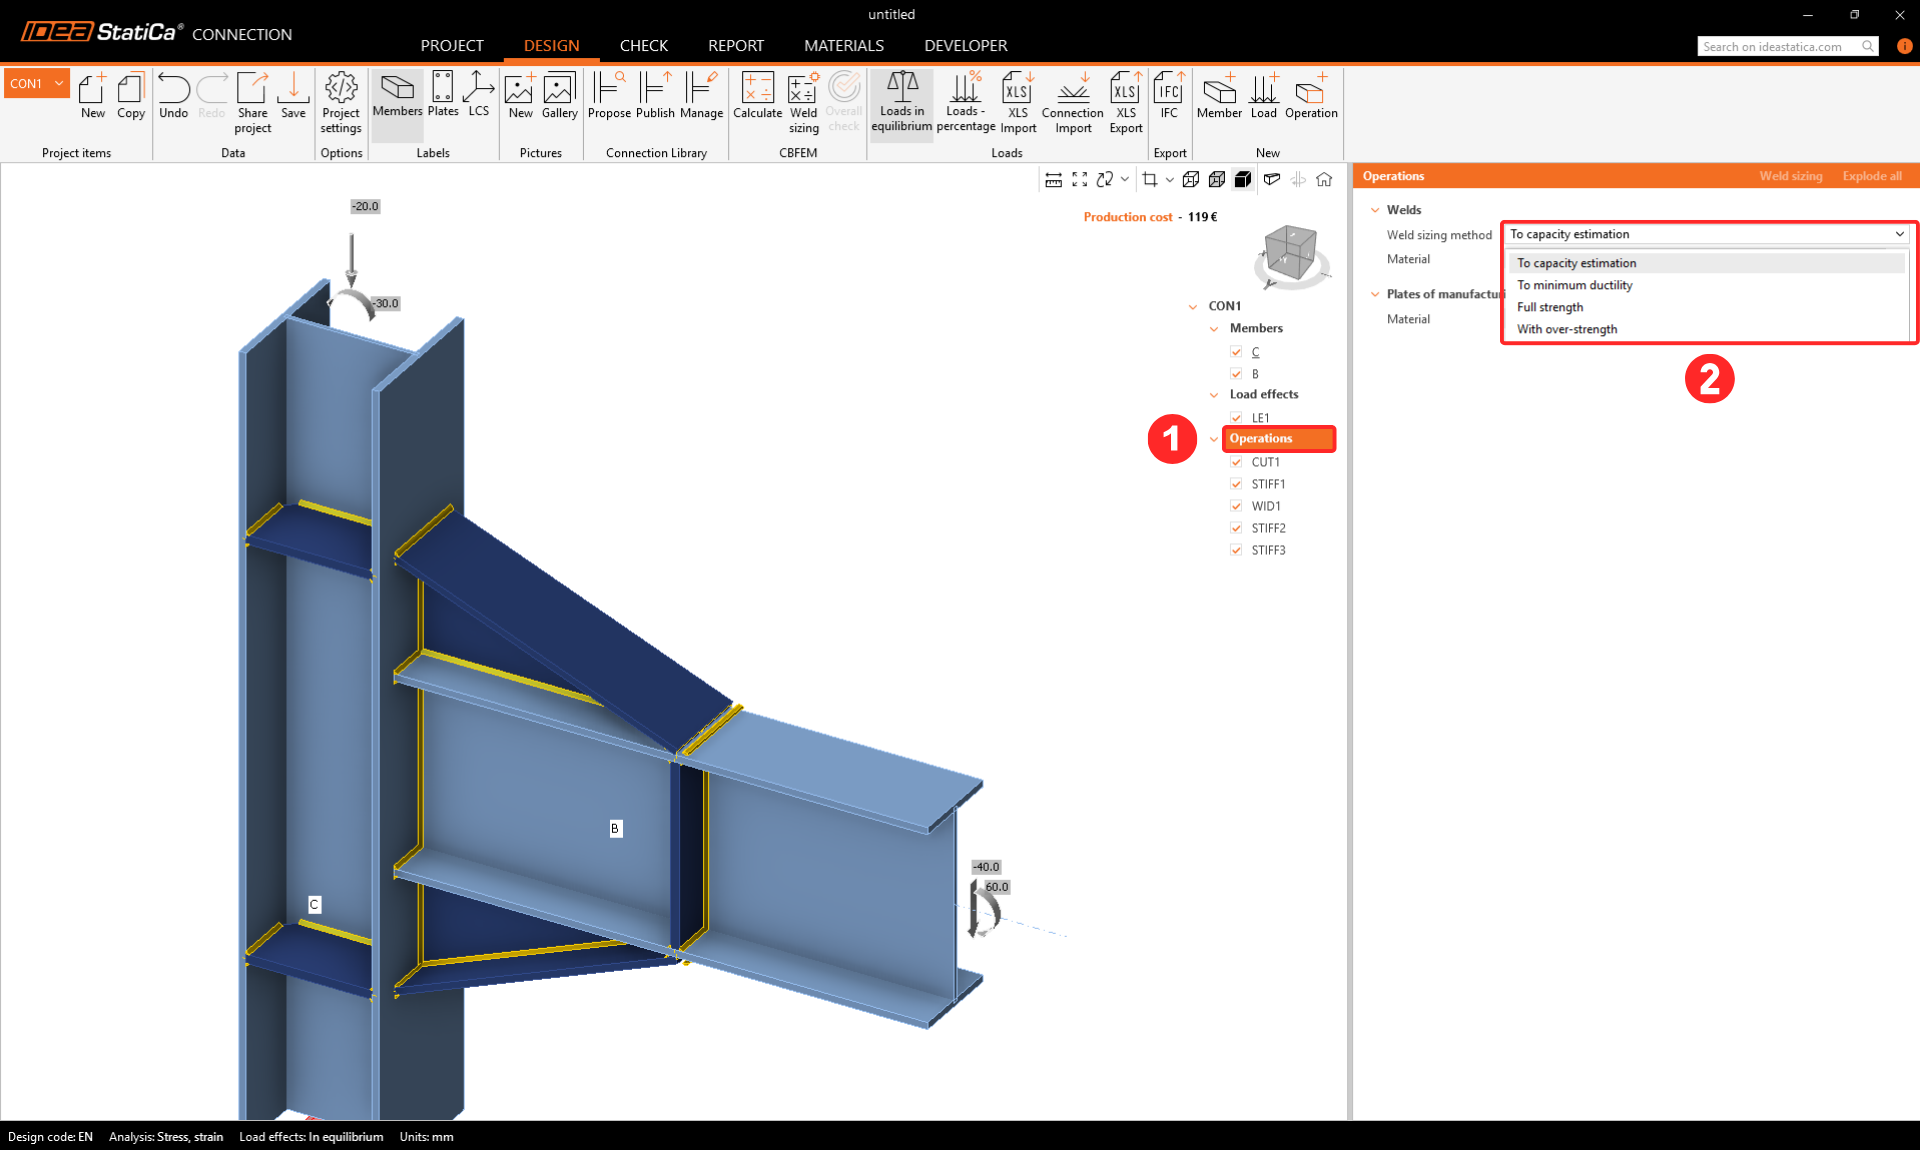The width and height of the screenshot is (1920, 1150).
Task: Uncheck member B checkbox in tree
Action: pyautogui.click(x=1237, y=374)
